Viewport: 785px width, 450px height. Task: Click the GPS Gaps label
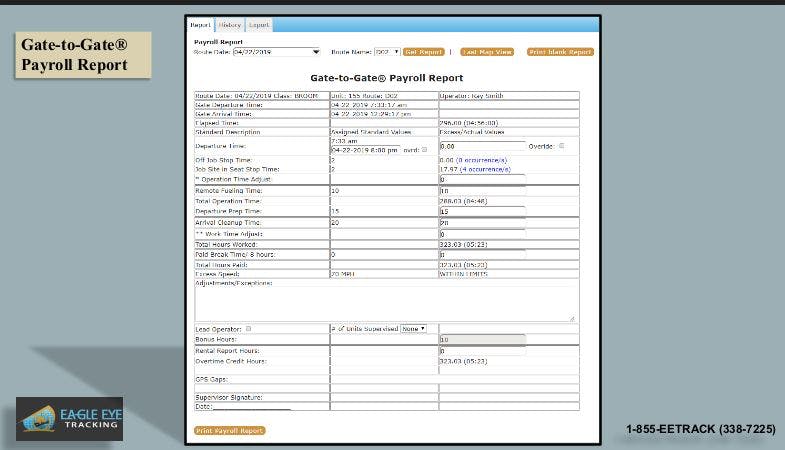(212, 379)
